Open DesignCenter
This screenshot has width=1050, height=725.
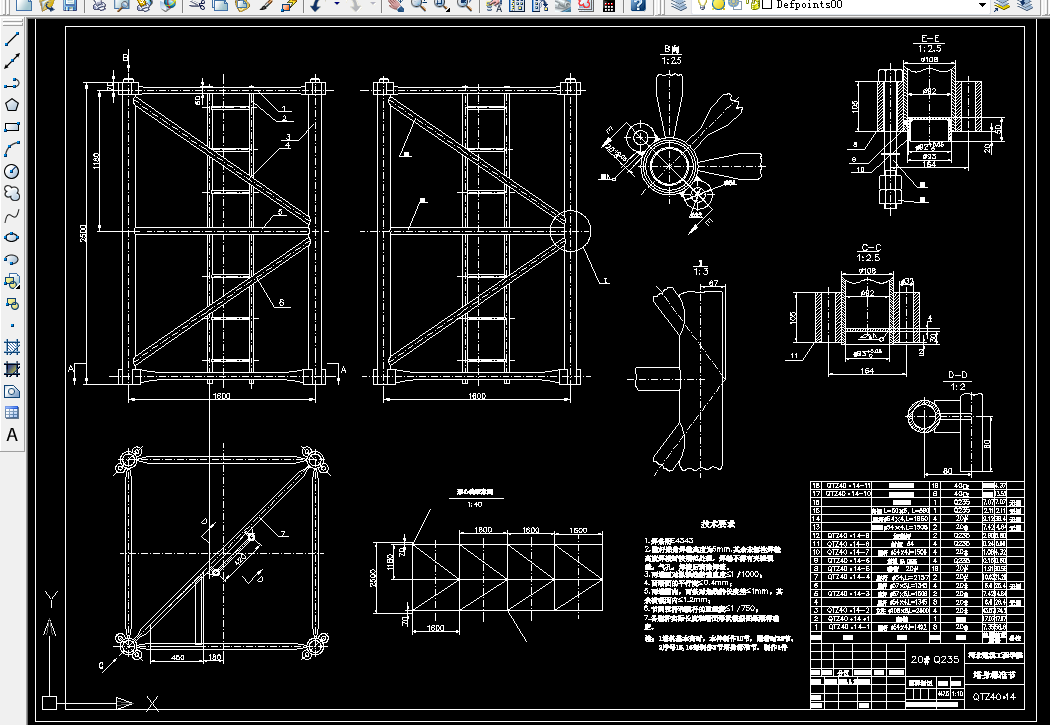517,5
